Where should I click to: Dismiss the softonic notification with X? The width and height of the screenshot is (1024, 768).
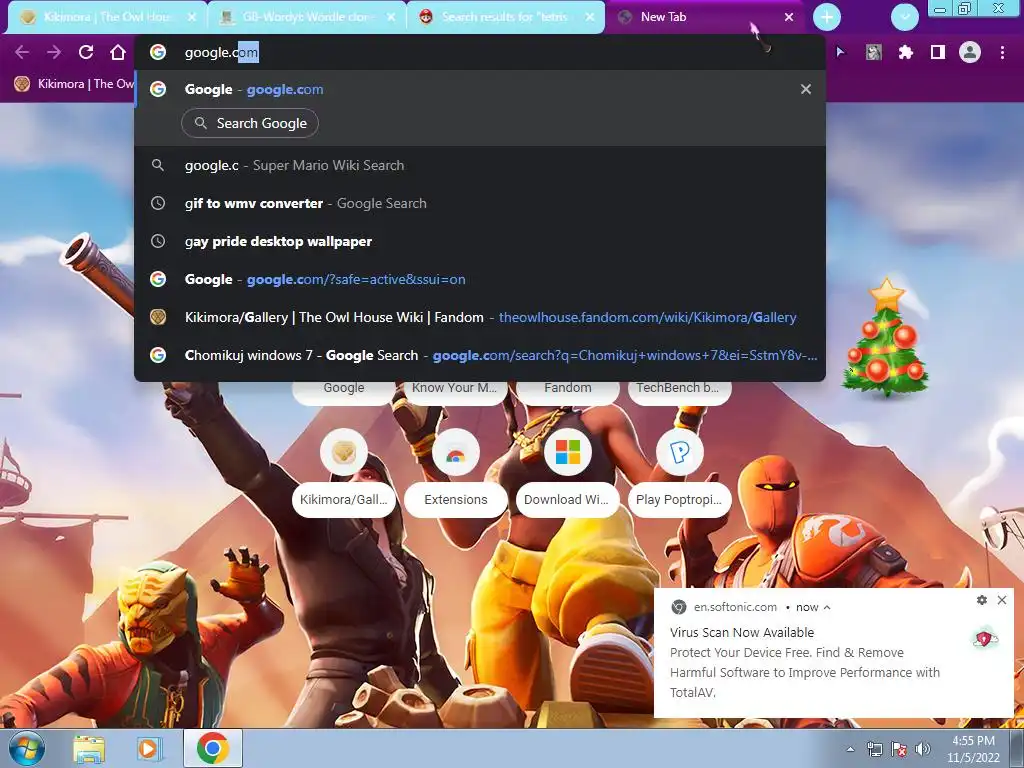(1002, 600)
